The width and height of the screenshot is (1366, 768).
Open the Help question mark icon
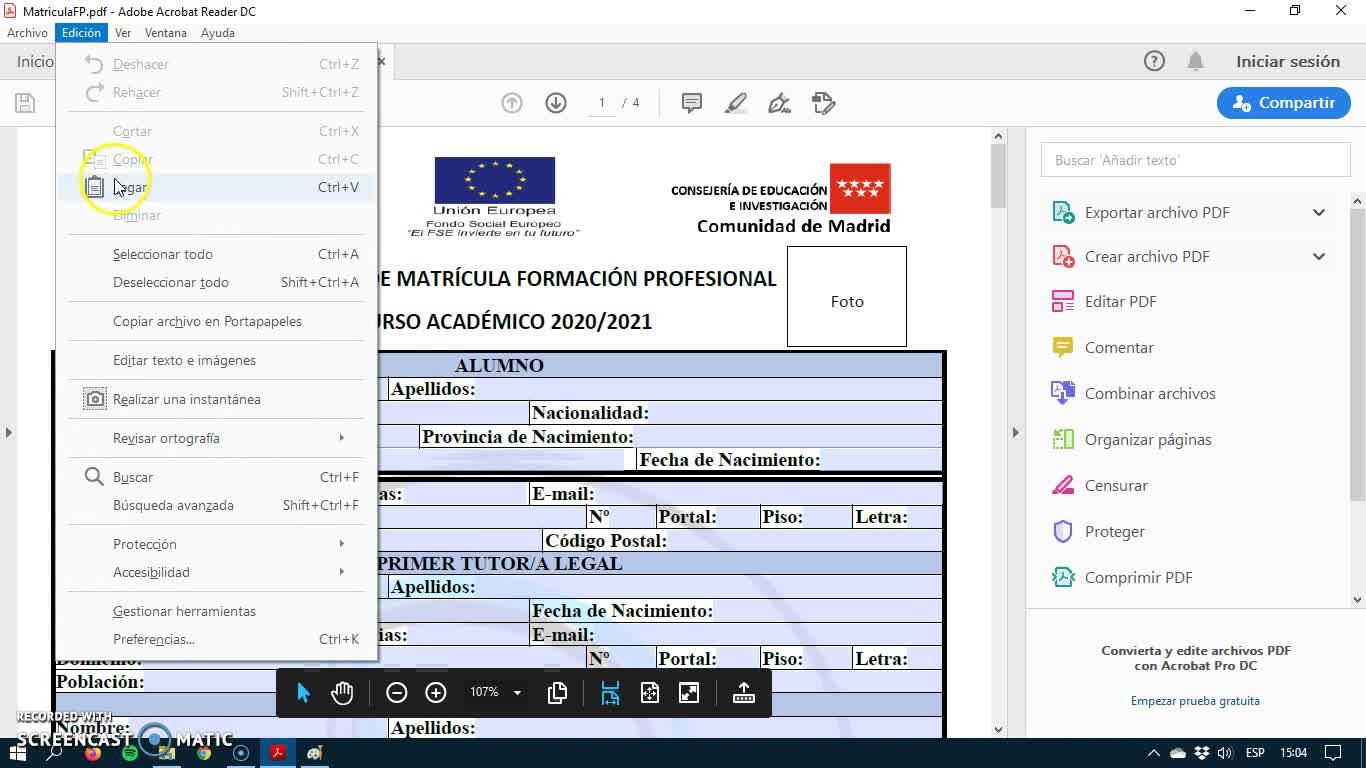tap(1154, 61)
